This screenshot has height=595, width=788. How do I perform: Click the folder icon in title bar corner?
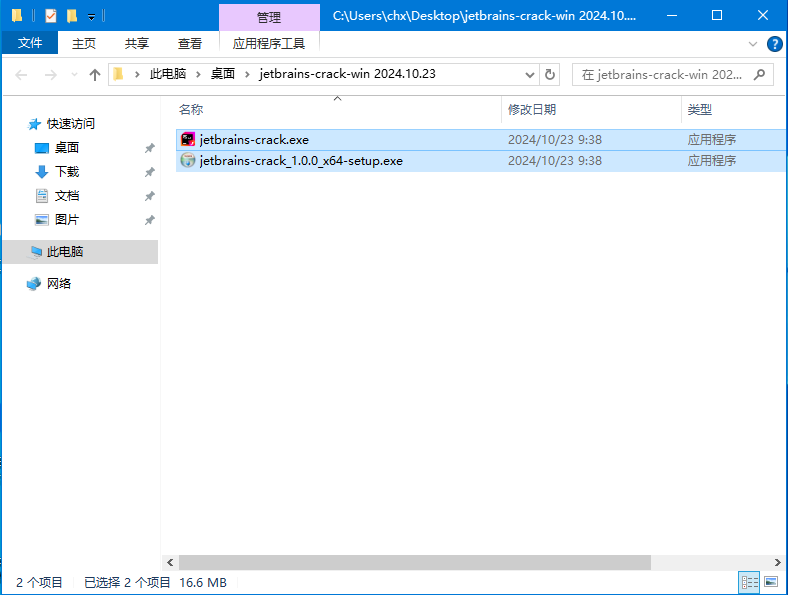pyautogui.click(x=17, y=16)
